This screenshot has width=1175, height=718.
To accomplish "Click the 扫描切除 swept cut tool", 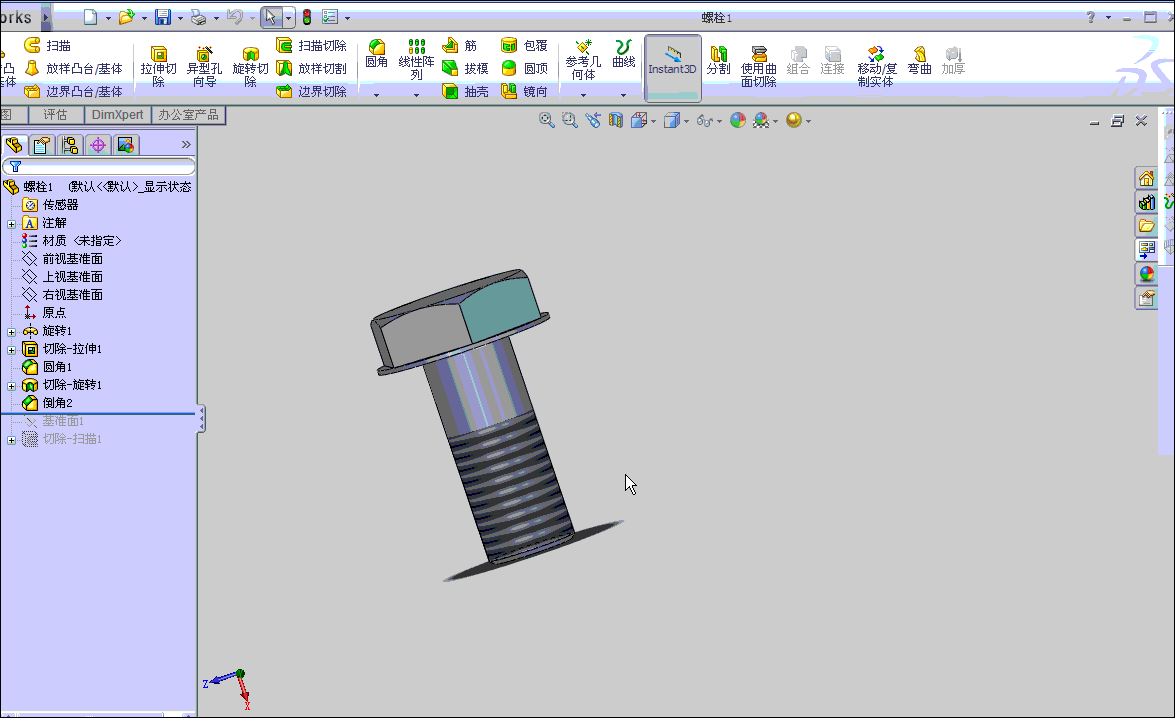I will pos(311,46).
